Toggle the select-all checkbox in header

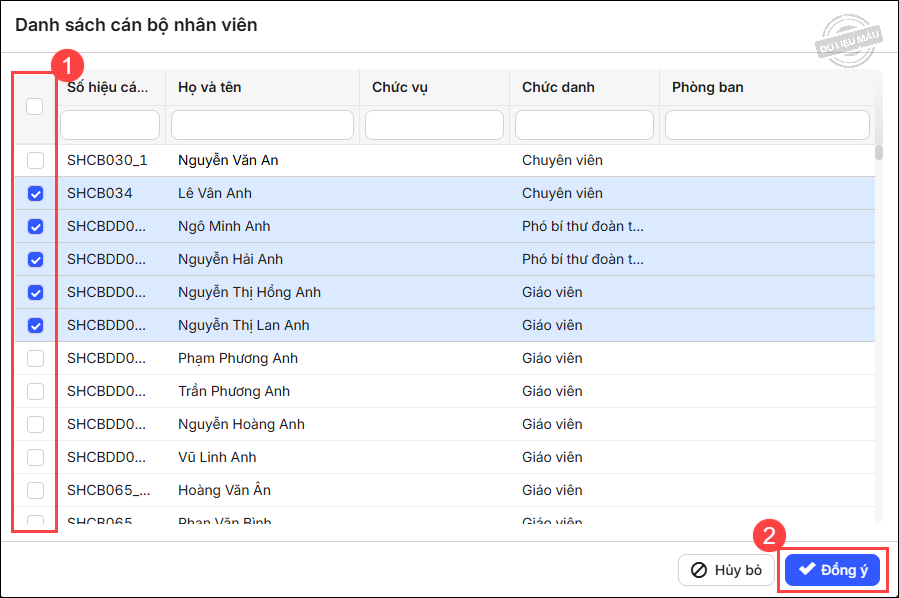[35, 107]
